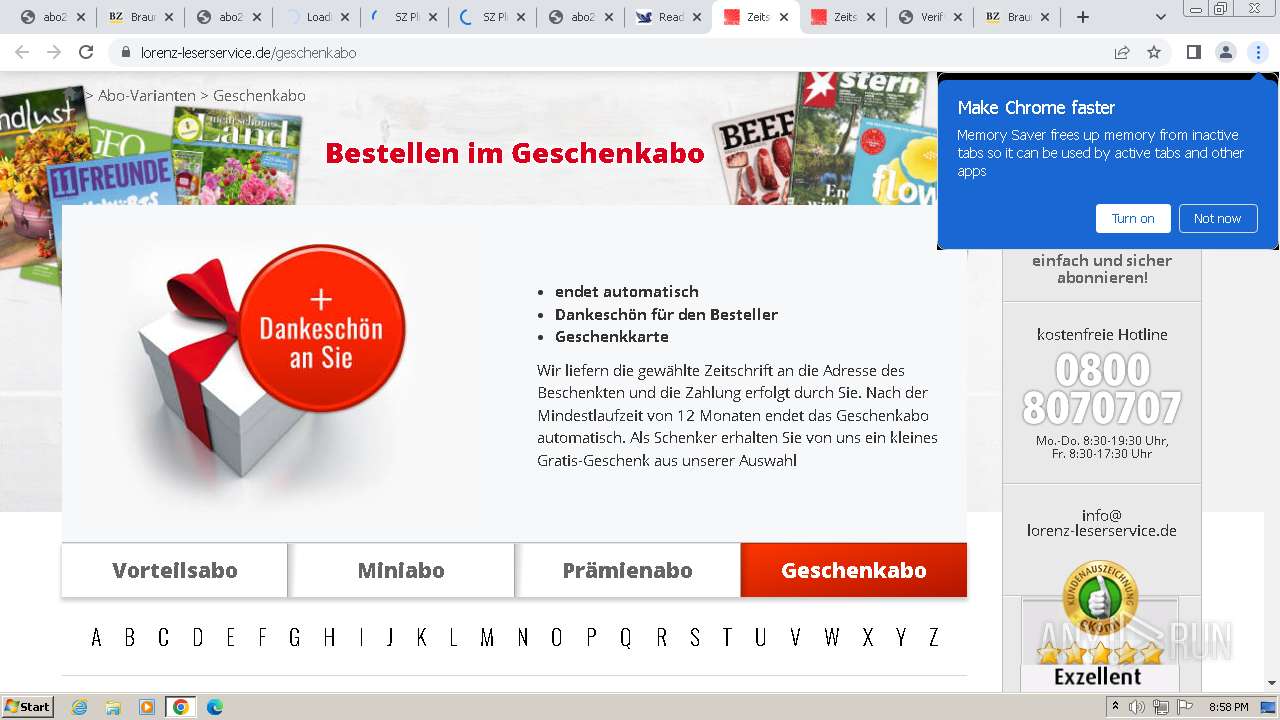This screenshot has width=1280, height=720.
Task: Switch to the first BZ Braun tab
Action: pos(140,17)
